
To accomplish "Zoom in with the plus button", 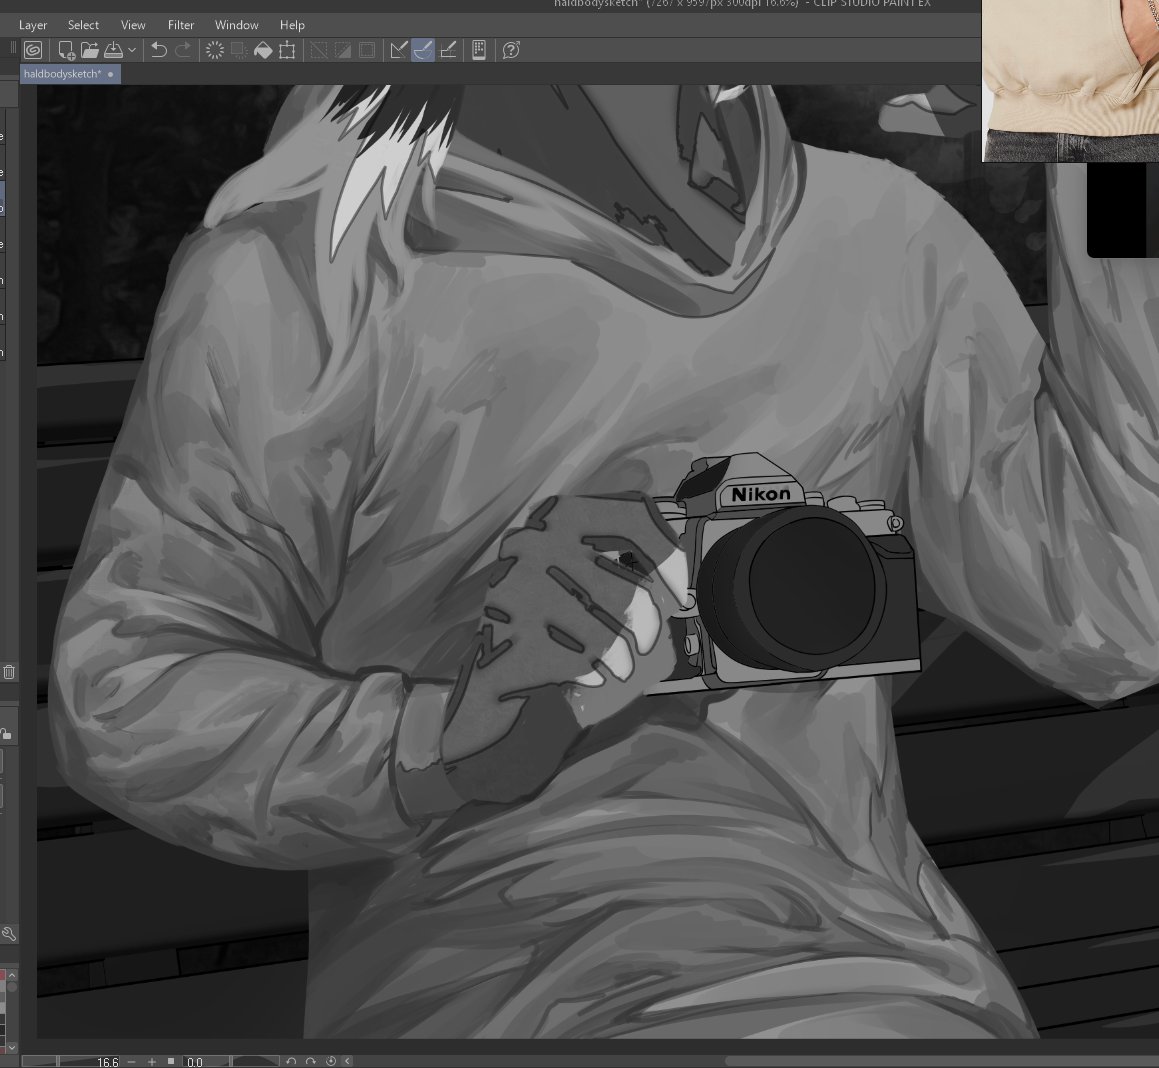I will click(x=152, y=1061).
